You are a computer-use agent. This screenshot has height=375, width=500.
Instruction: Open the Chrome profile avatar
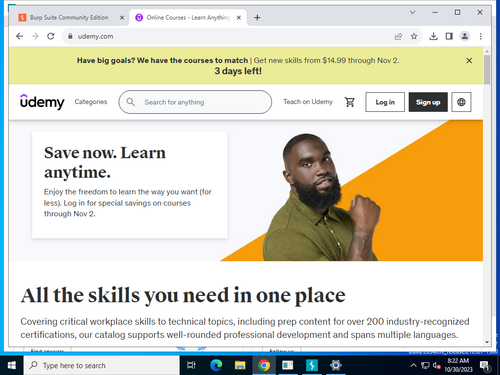[465, 36]
